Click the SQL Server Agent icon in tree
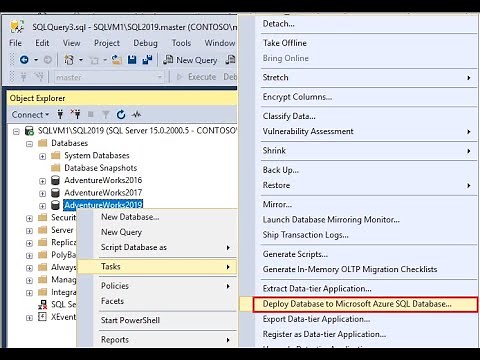The width and height of the screenshot is (480, 360). point(42,304)
